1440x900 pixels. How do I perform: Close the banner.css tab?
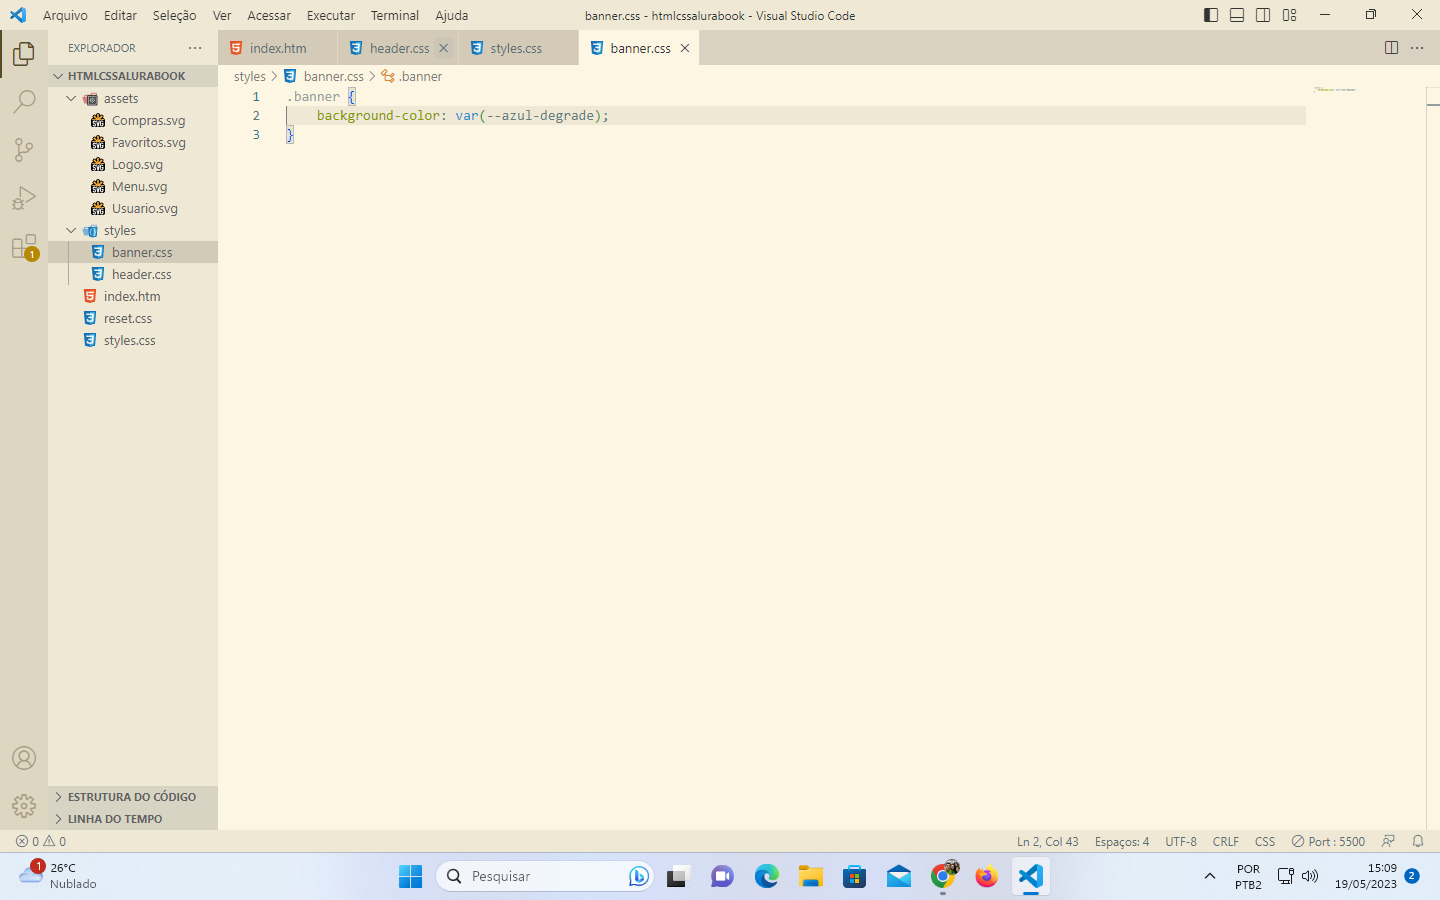coord(685,48)
